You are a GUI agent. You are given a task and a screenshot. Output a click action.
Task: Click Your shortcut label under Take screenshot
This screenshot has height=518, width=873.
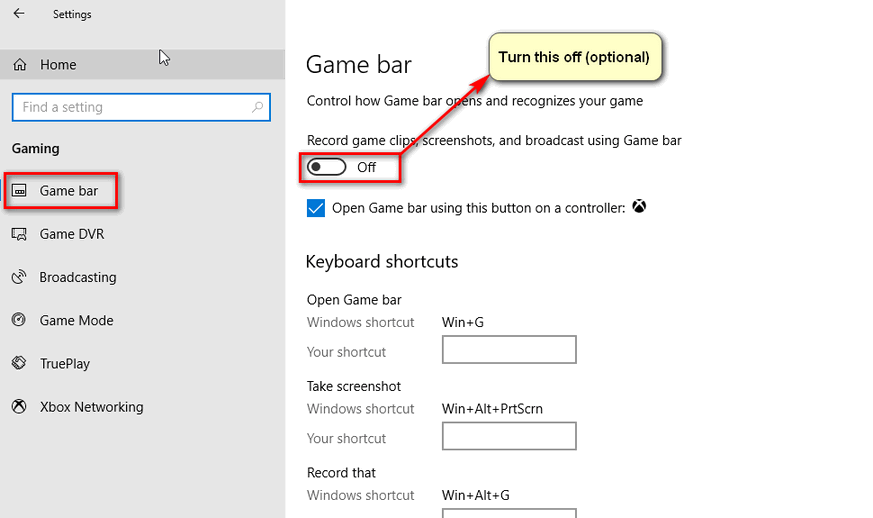point(346,438)
